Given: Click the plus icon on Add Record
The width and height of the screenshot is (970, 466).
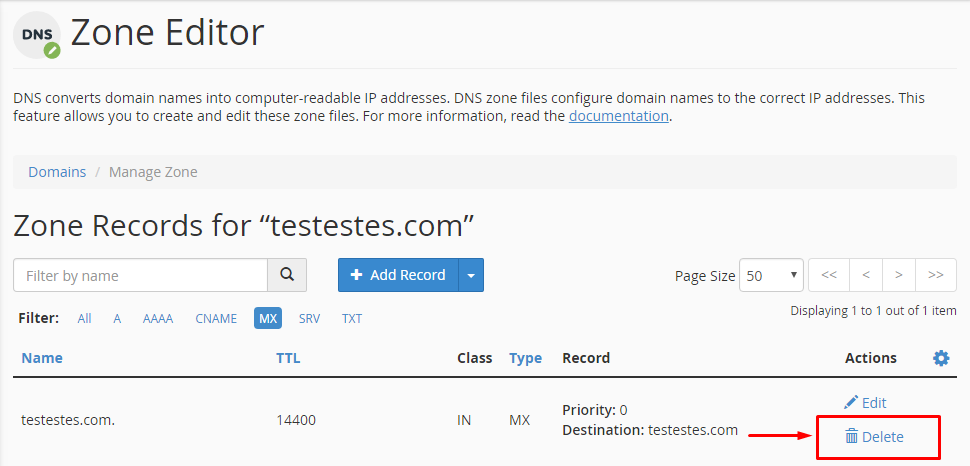Looking at the screenshot, I should point(356,275).
